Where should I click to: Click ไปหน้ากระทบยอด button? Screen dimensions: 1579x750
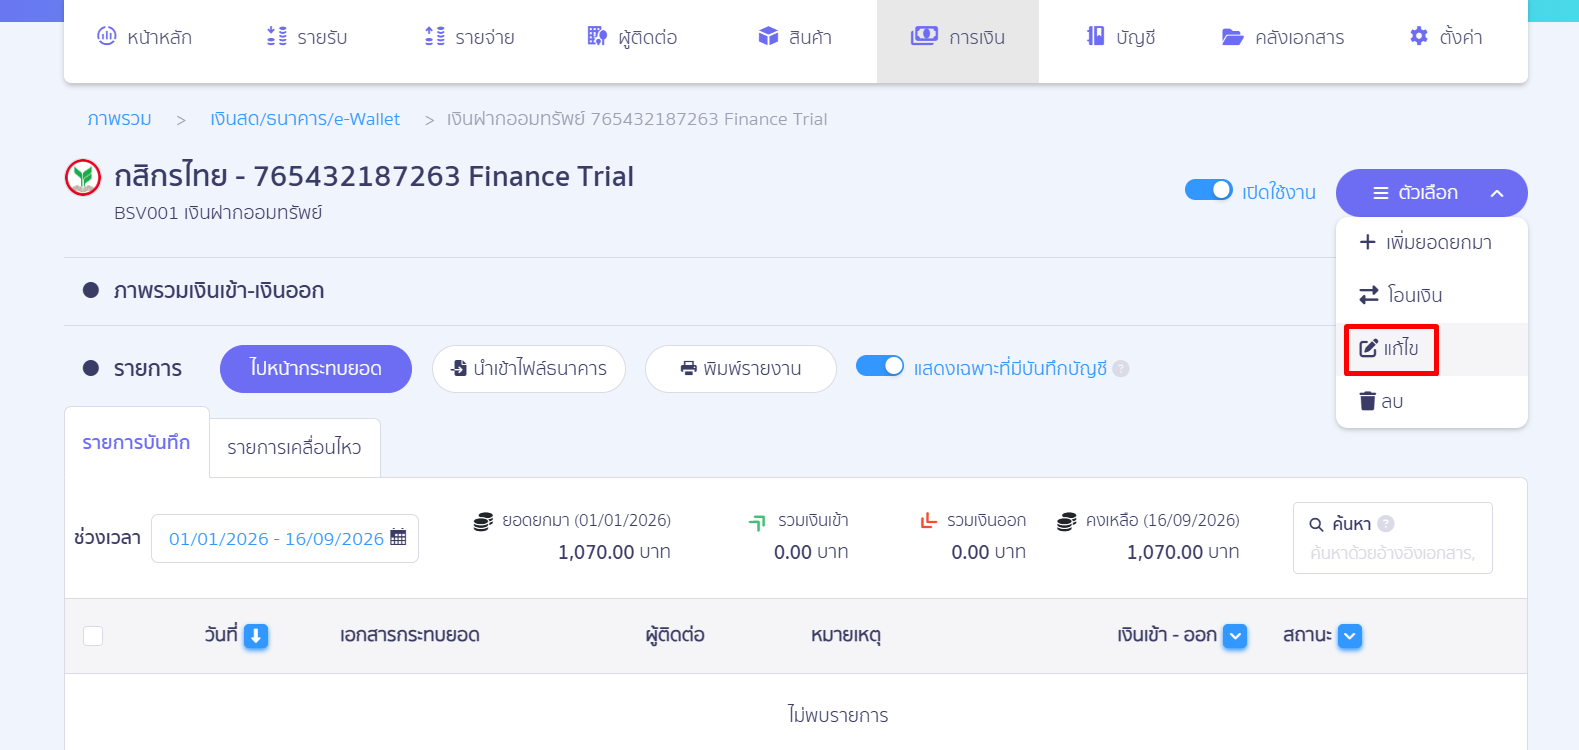pyautogui.click(x=316, y=369)
